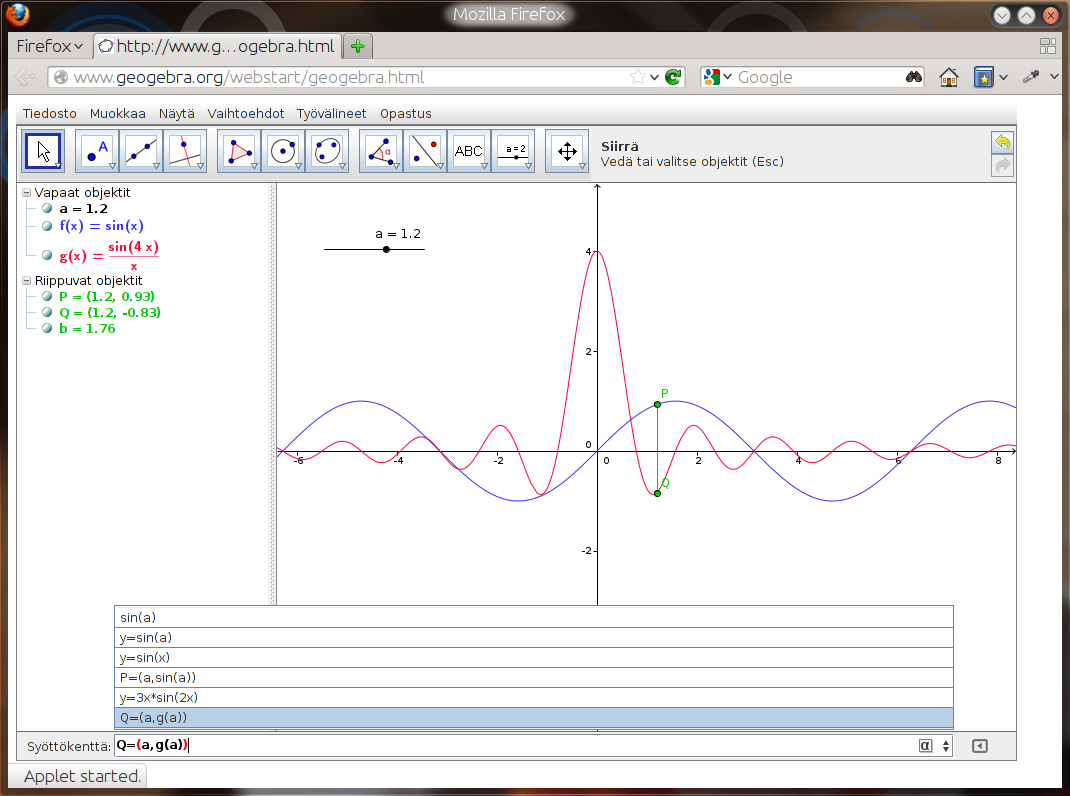Click the binoculars search icon
The image size is (1070, 796).
pos(914,77)
